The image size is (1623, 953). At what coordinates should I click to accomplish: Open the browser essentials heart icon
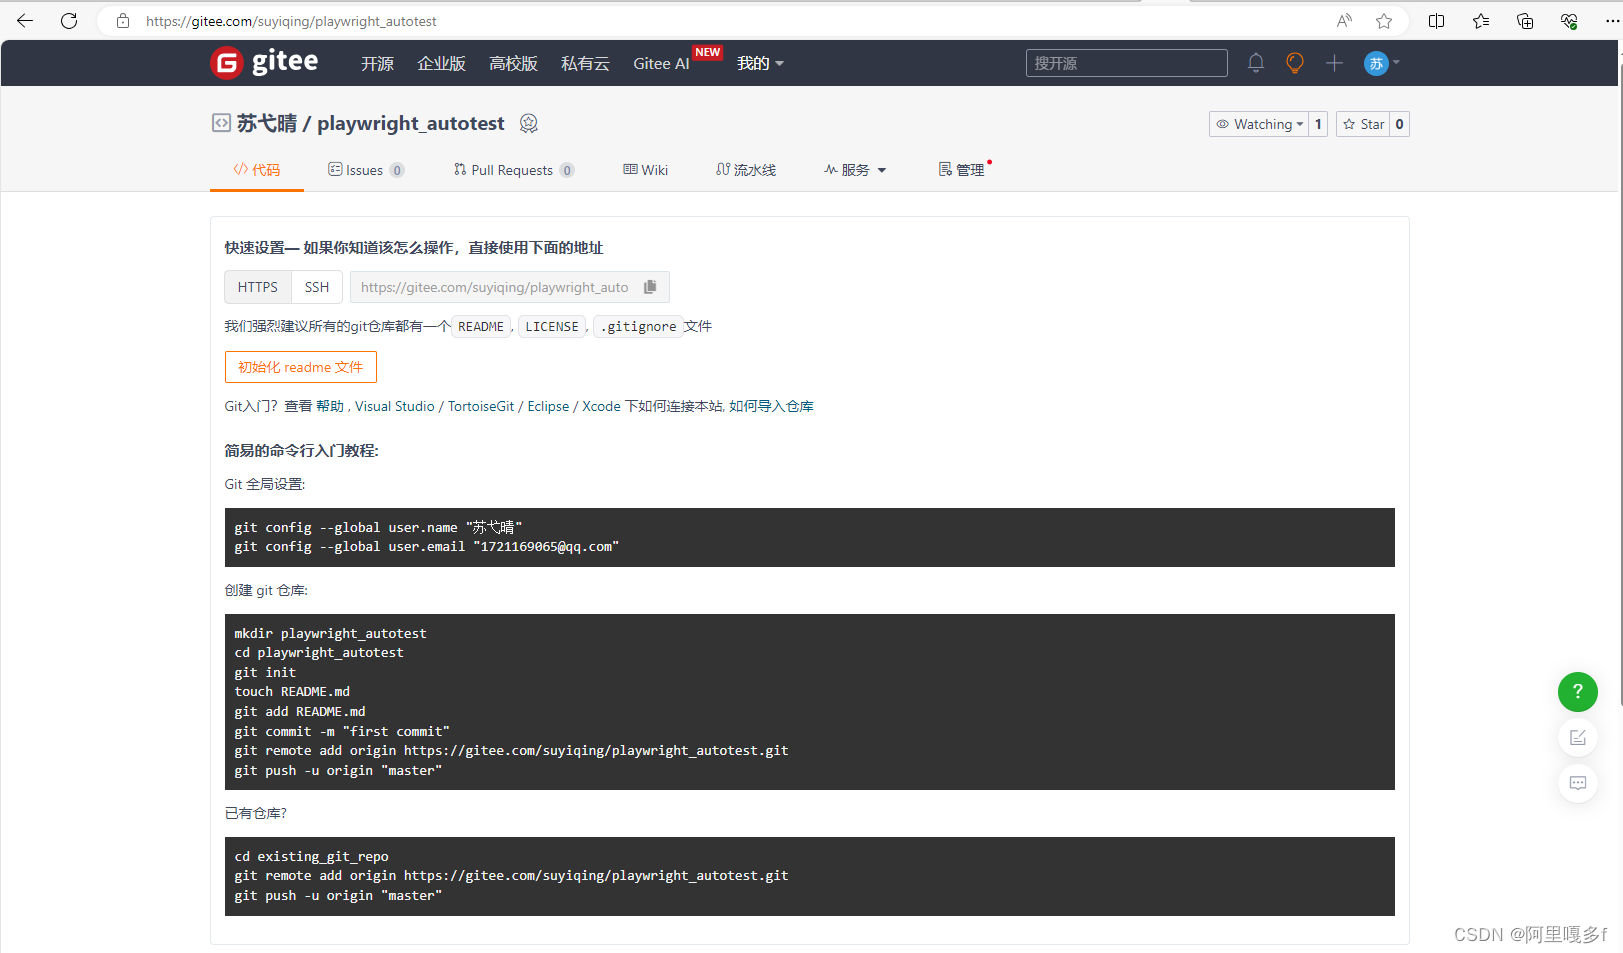tap(1569, 21)
